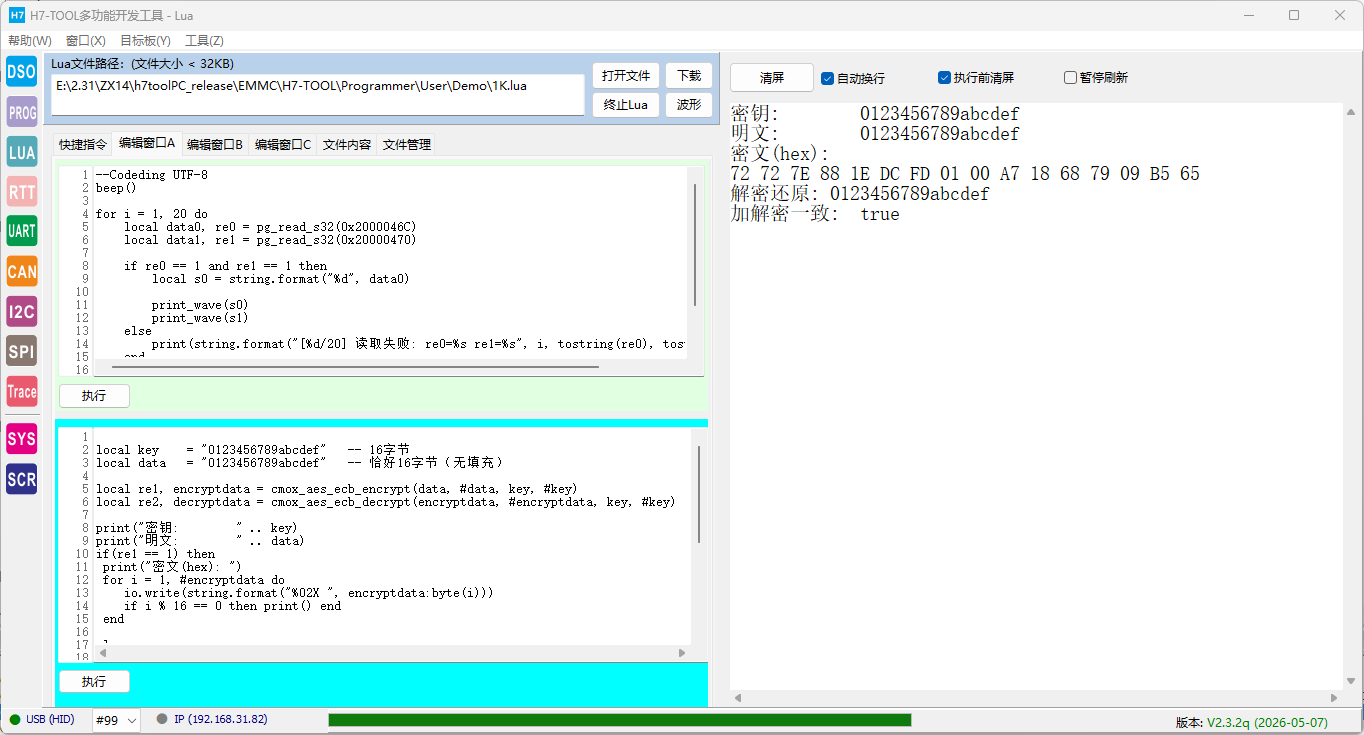Click the green progress bar in status bar
This screenshot has height=735, width=1364.
coord(620,720)
